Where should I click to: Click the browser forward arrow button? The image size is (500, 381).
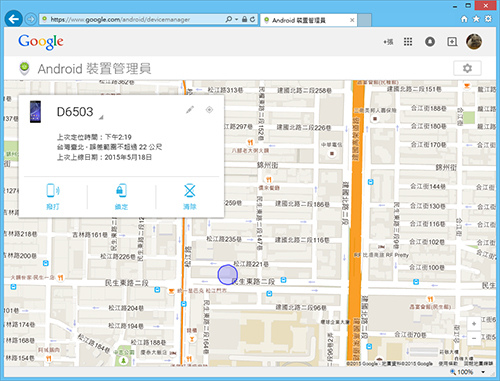31,19
